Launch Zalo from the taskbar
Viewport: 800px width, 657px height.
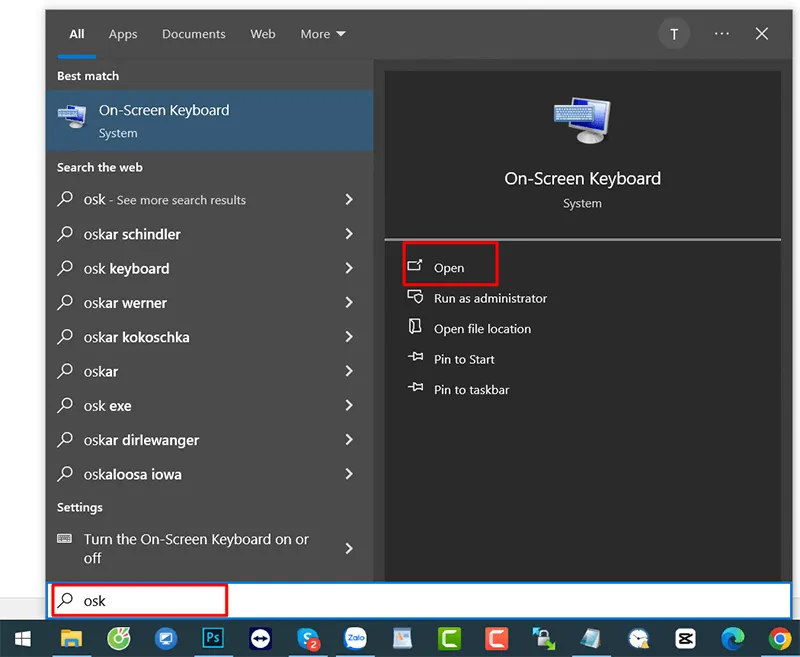click(356, 638)
